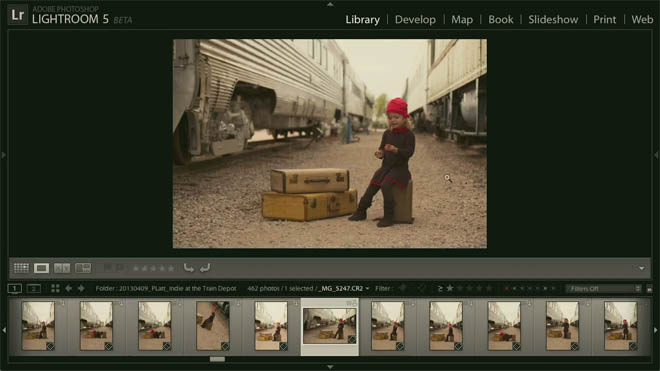Screen dimensions: 660x371
Task: Open the Web module
Action: [642, 19]
